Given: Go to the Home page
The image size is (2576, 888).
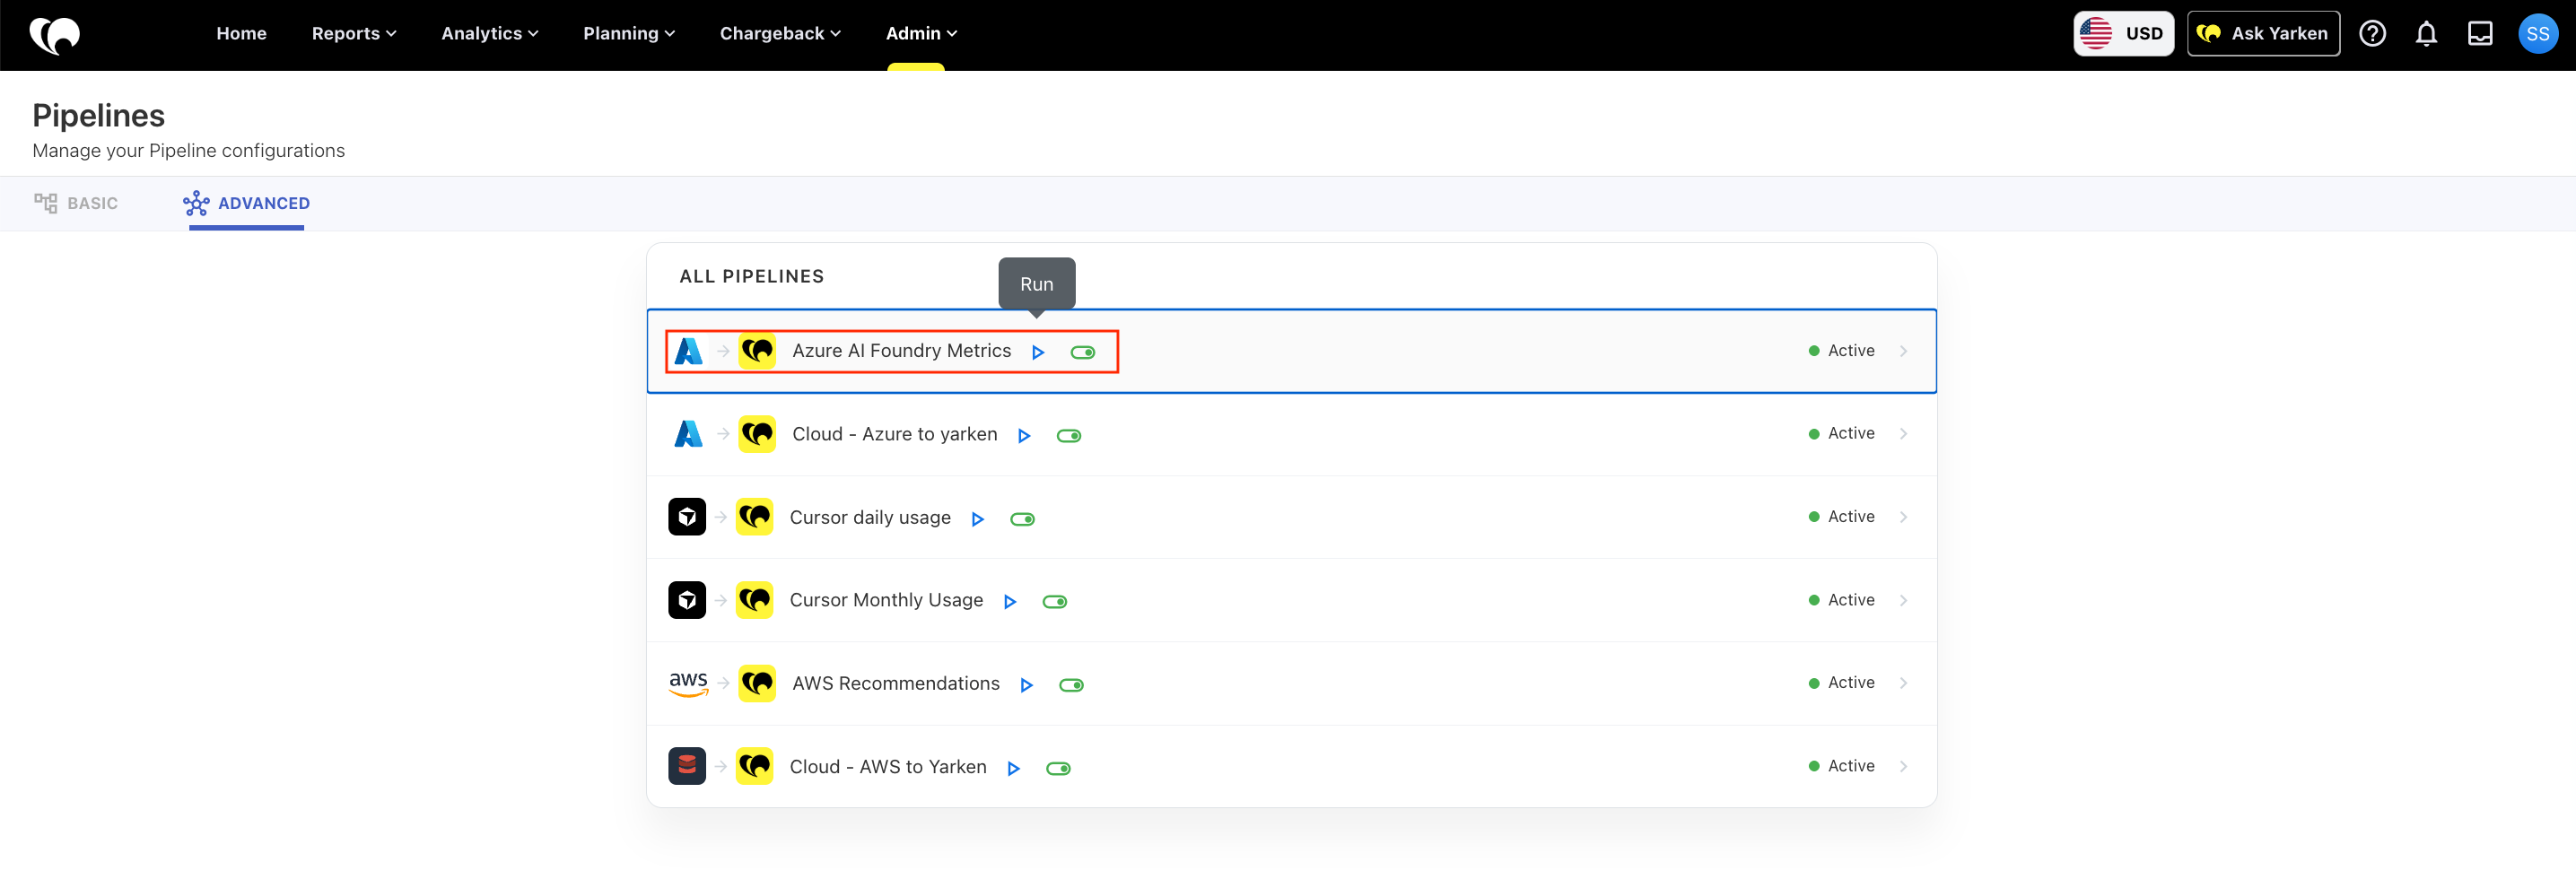Looking at the screenshot, I should (241, 34).
